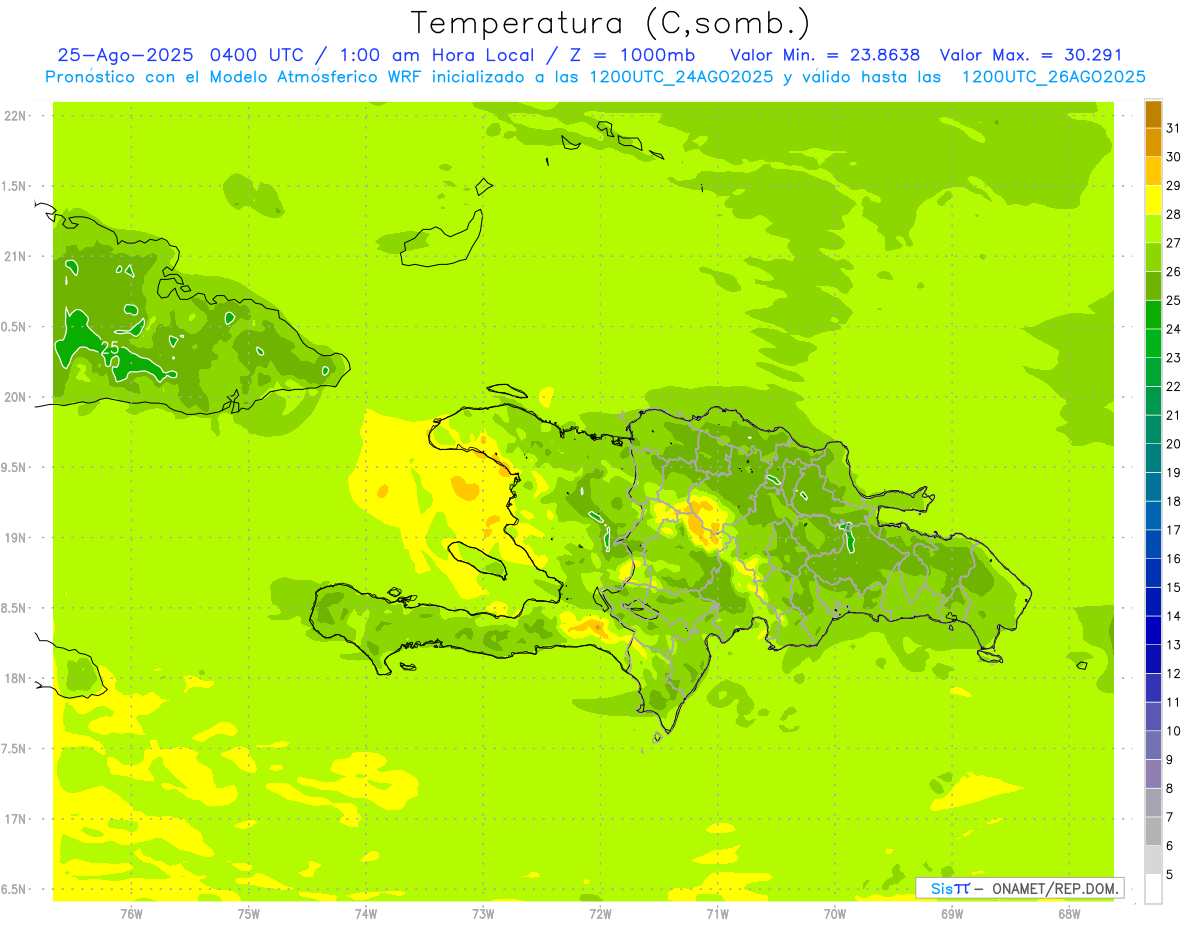Click the '28' legend scale value
The height and width of the screenshot is (927, 1200).
pyautogui.click(x=1174, y=214)
